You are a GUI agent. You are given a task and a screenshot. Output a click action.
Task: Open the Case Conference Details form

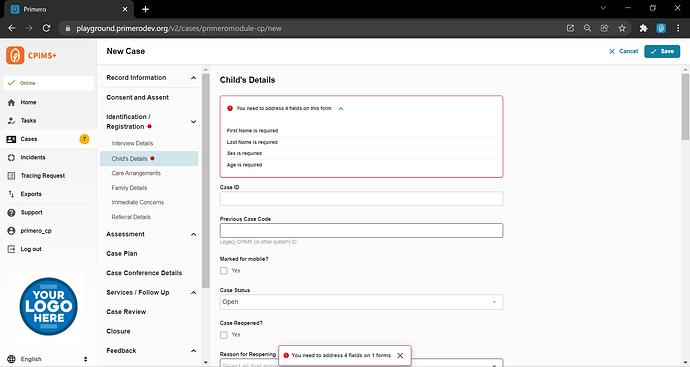click(x=144, y=273)
